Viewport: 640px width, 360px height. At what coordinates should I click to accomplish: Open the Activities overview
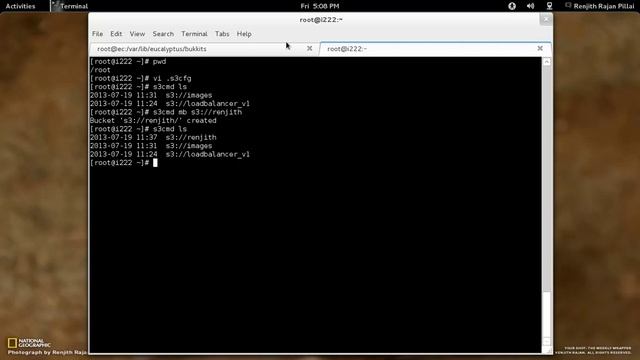20,6
